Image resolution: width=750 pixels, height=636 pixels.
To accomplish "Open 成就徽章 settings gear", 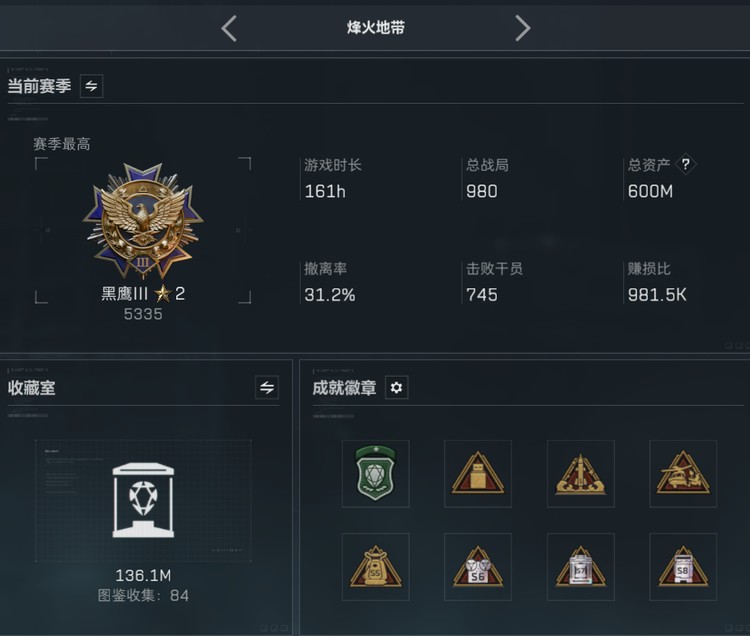I will click(x=396, y=387).
